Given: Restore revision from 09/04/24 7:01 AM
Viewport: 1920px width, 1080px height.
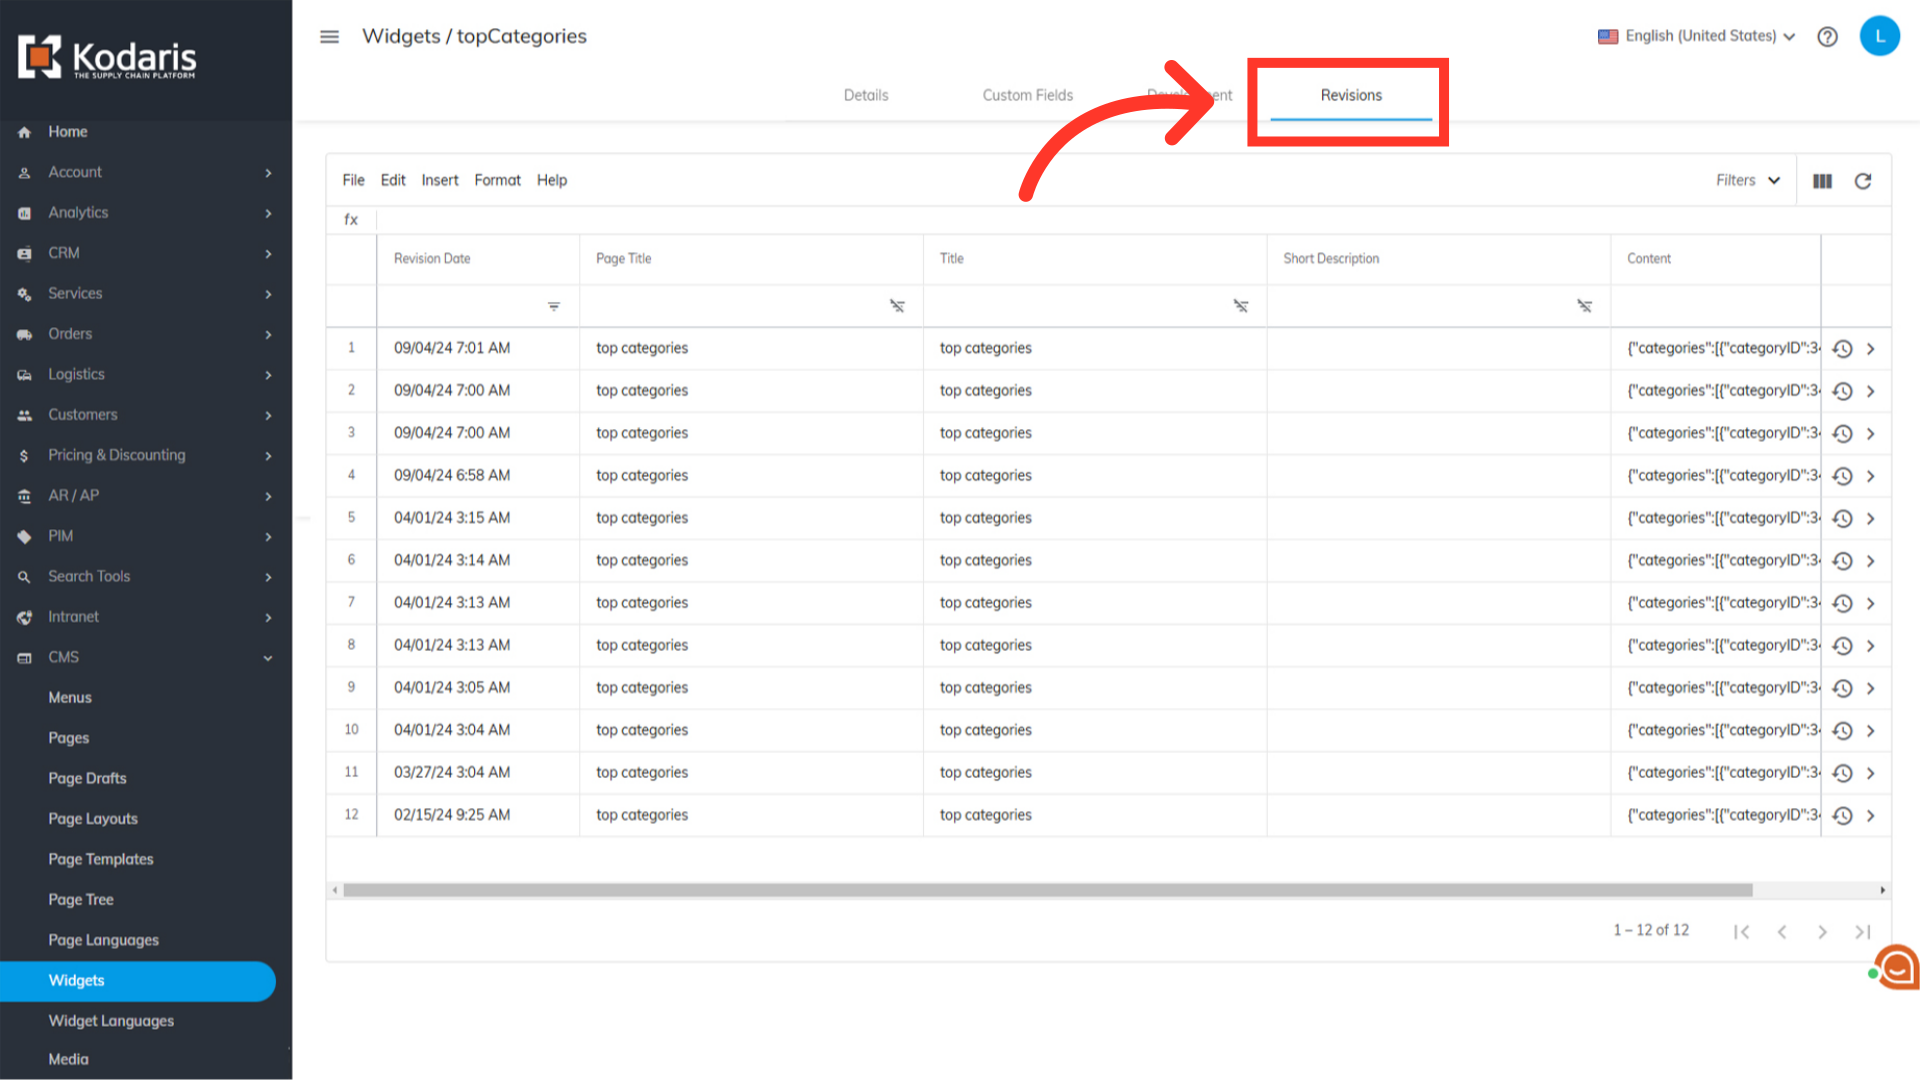Looking at the screenshot, I should point(1842,349).
